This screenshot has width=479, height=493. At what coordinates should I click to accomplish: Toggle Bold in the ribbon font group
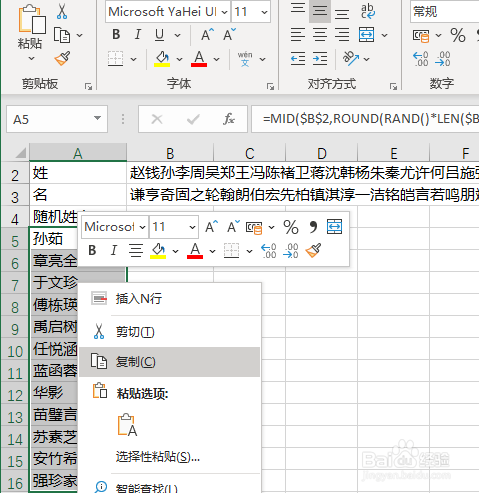(116, 35)
